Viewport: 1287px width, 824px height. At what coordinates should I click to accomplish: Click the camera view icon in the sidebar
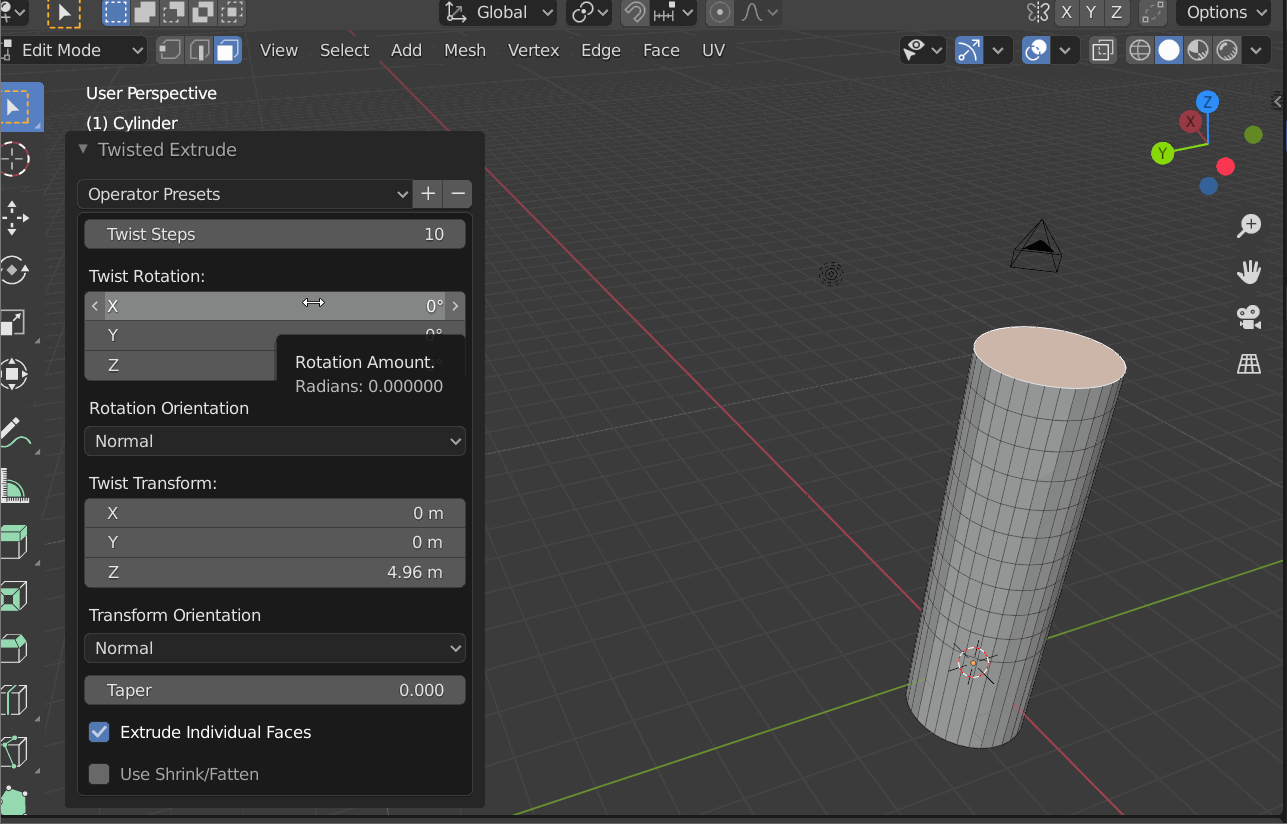(1248, 317)
